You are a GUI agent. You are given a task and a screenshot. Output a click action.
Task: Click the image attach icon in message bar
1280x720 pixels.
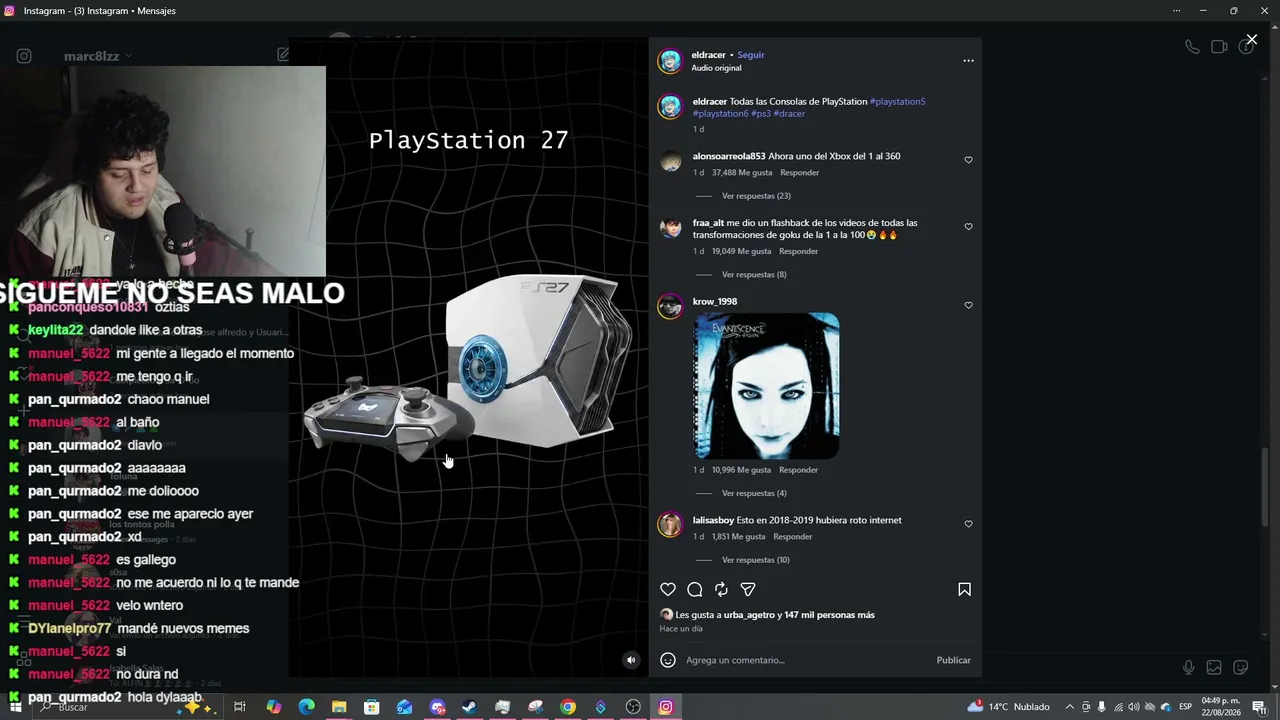pyautogui.click(x=1214, y=668)
